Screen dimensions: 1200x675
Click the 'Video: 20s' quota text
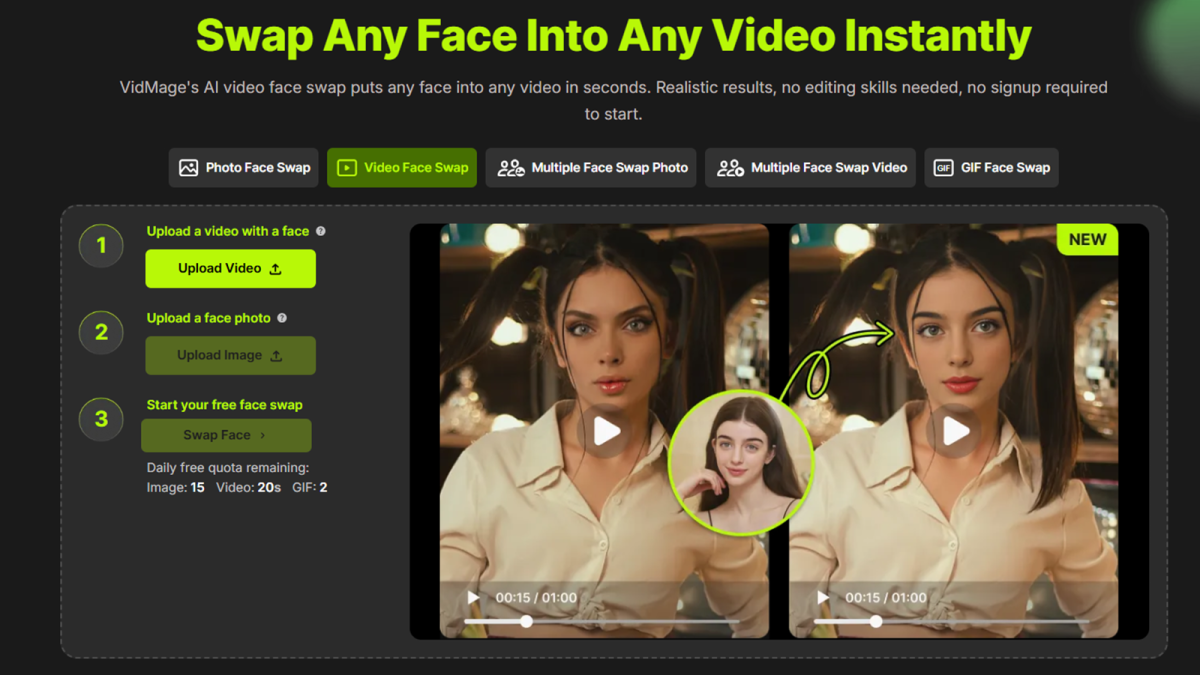249,487
